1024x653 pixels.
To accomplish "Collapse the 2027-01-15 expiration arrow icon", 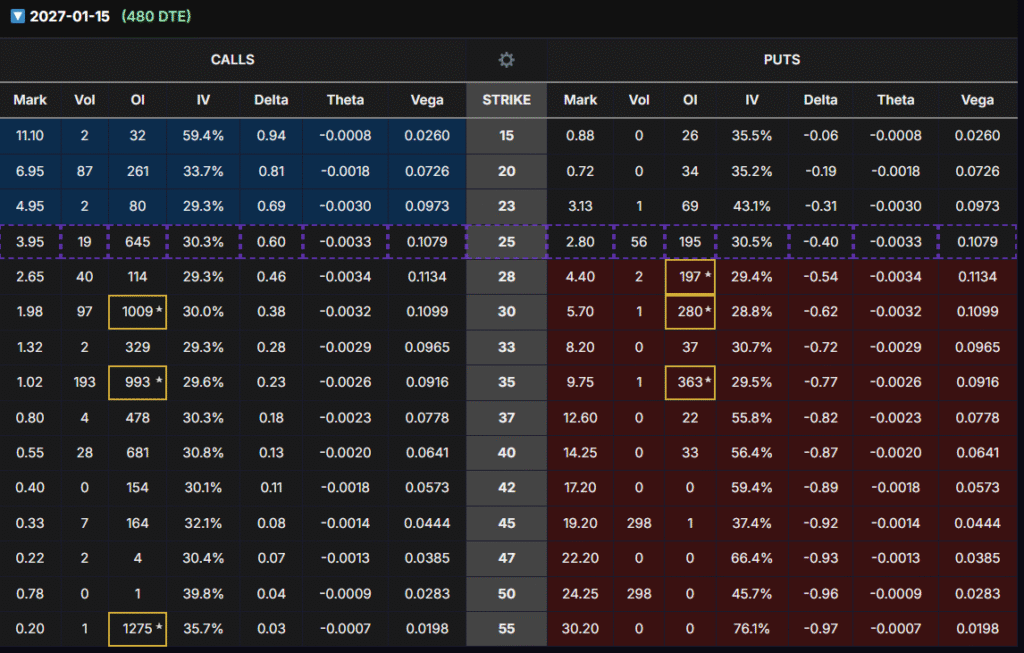I will [x=17, y=17].
